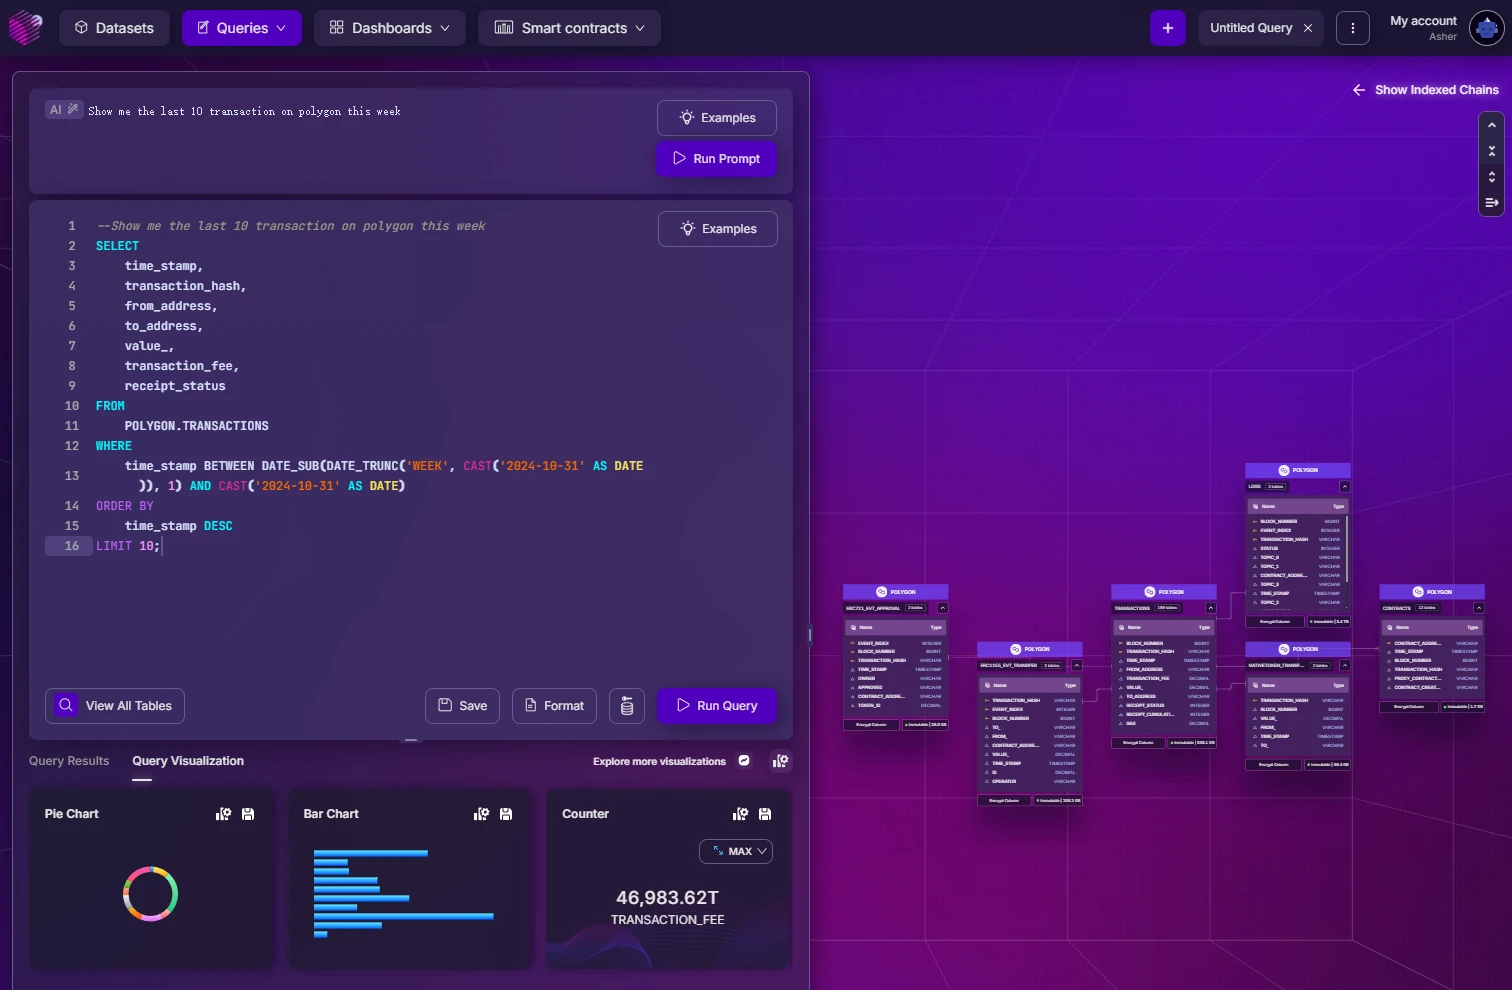Open Bar Chart configuration settings icon
Image resolution: width=1512 pixels, height=990 pixels.
point(481,814)
